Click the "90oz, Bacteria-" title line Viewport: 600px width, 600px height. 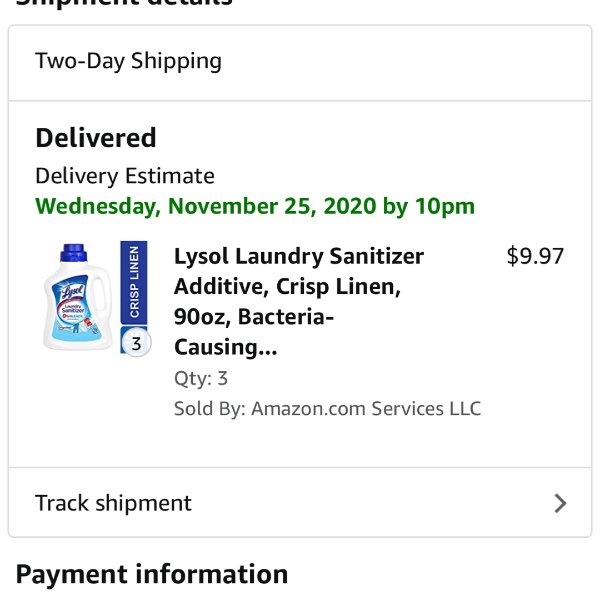pos(254,317)
